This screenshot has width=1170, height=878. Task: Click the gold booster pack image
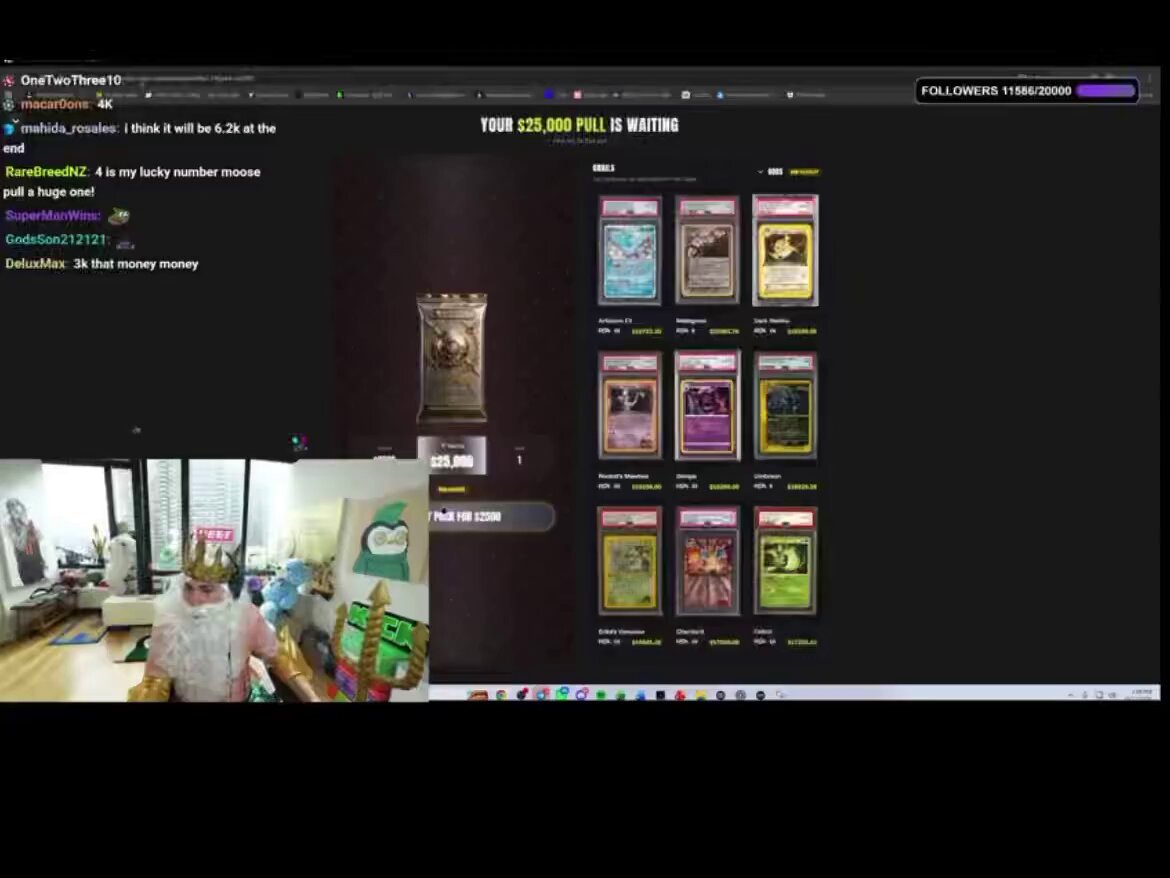tap(451, 357)
